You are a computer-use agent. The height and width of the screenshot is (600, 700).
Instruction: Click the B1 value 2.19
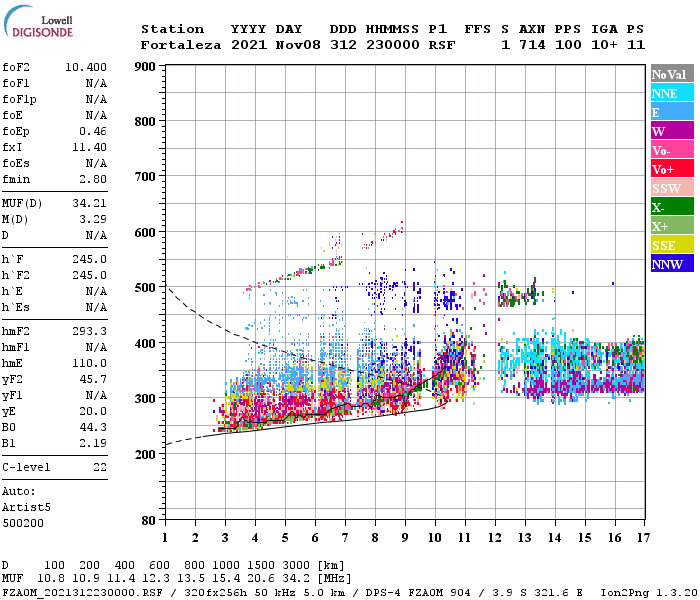[x=93, y=443]
